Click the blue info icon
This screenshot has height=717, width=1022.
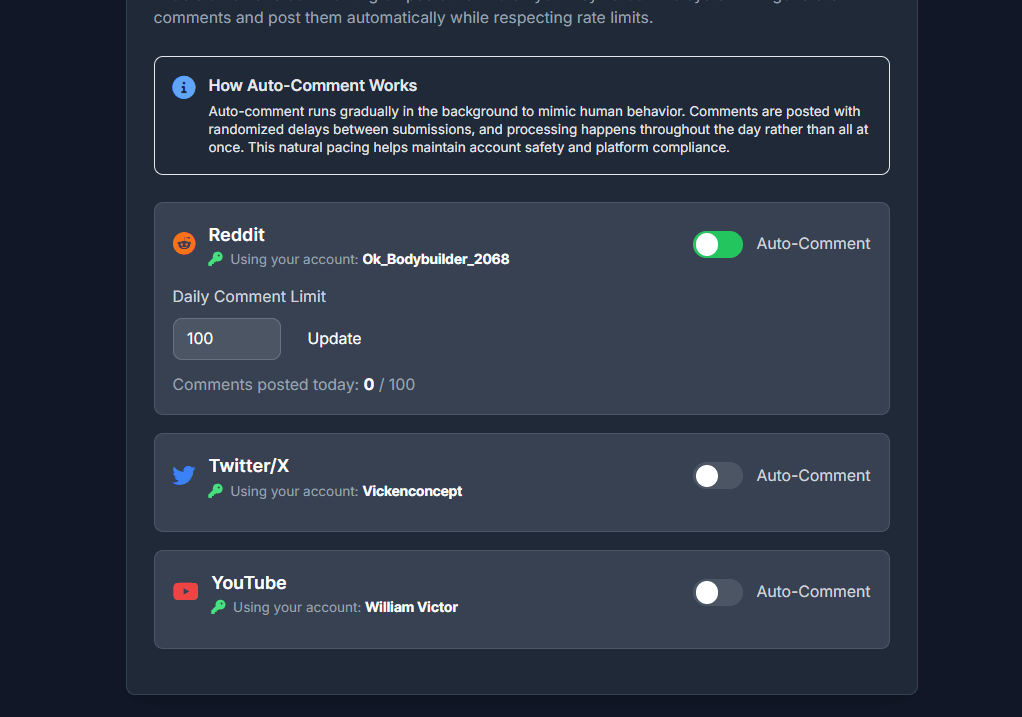tap(184, 87)
